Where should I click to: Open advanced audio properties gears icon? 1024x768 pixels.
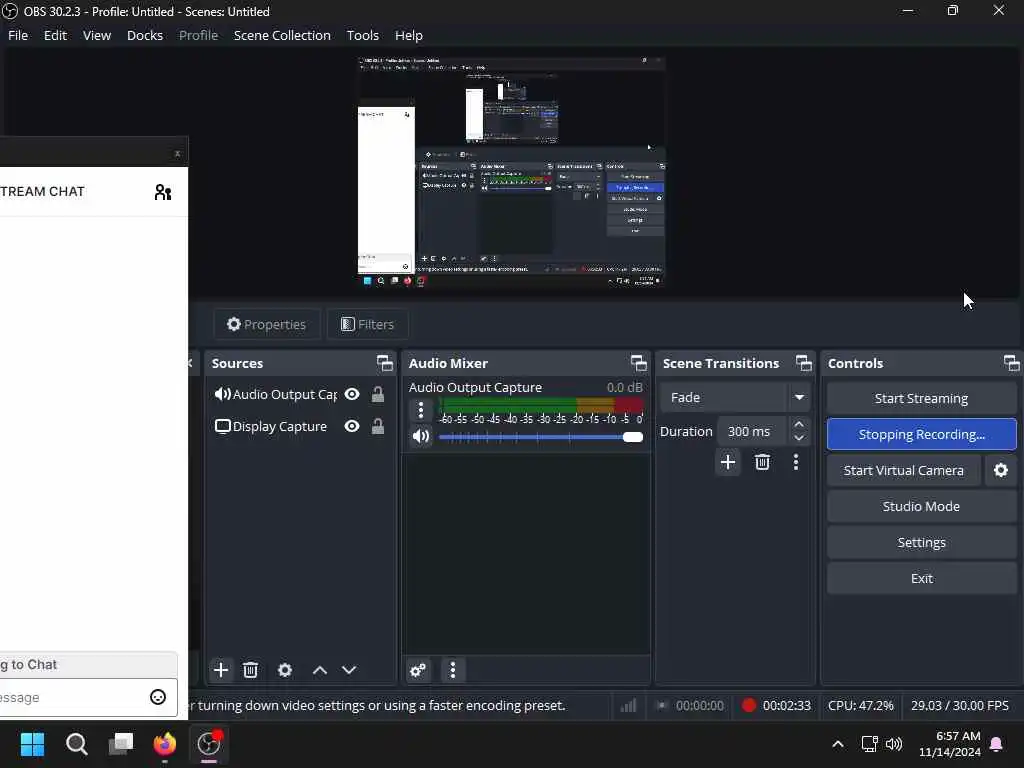tap(419, 670)
